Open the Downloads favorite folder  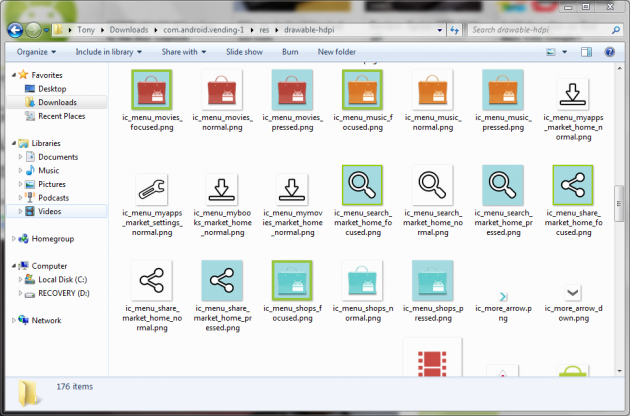click(57, 102)
